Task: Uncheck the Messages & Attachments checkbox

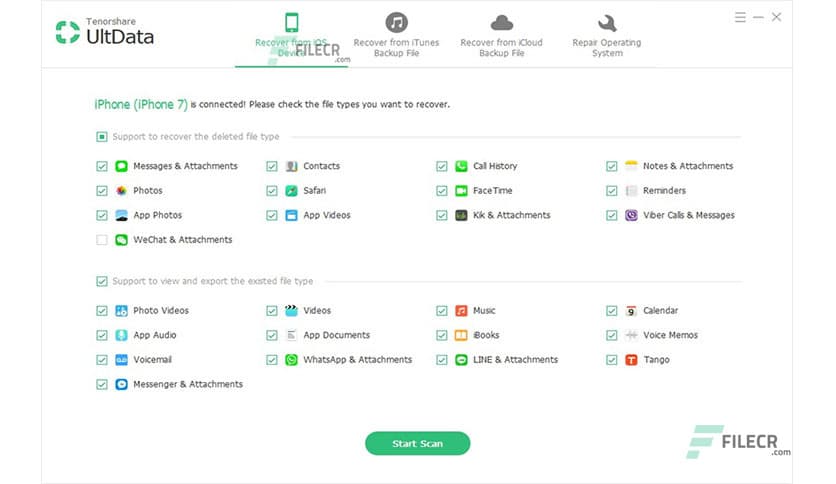Action: [102, 166]
